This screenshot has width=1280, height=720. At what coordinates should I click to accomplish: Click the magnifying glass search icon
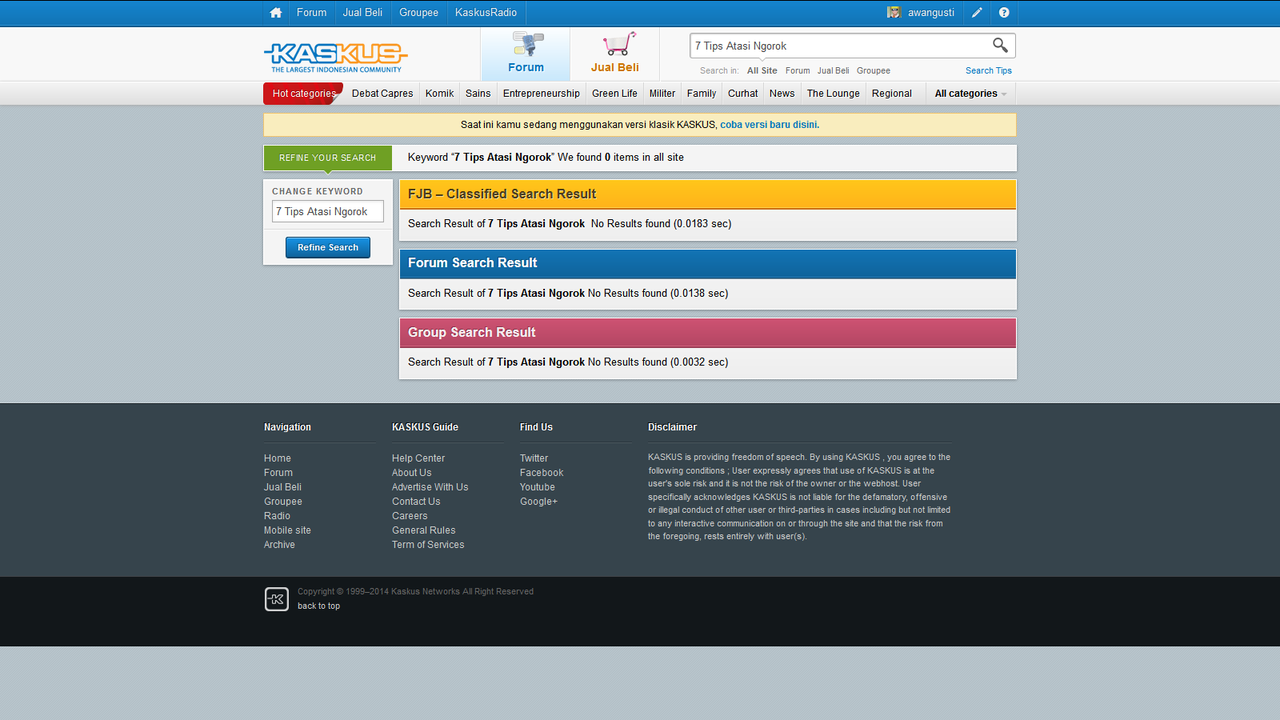pos(1000,45)
